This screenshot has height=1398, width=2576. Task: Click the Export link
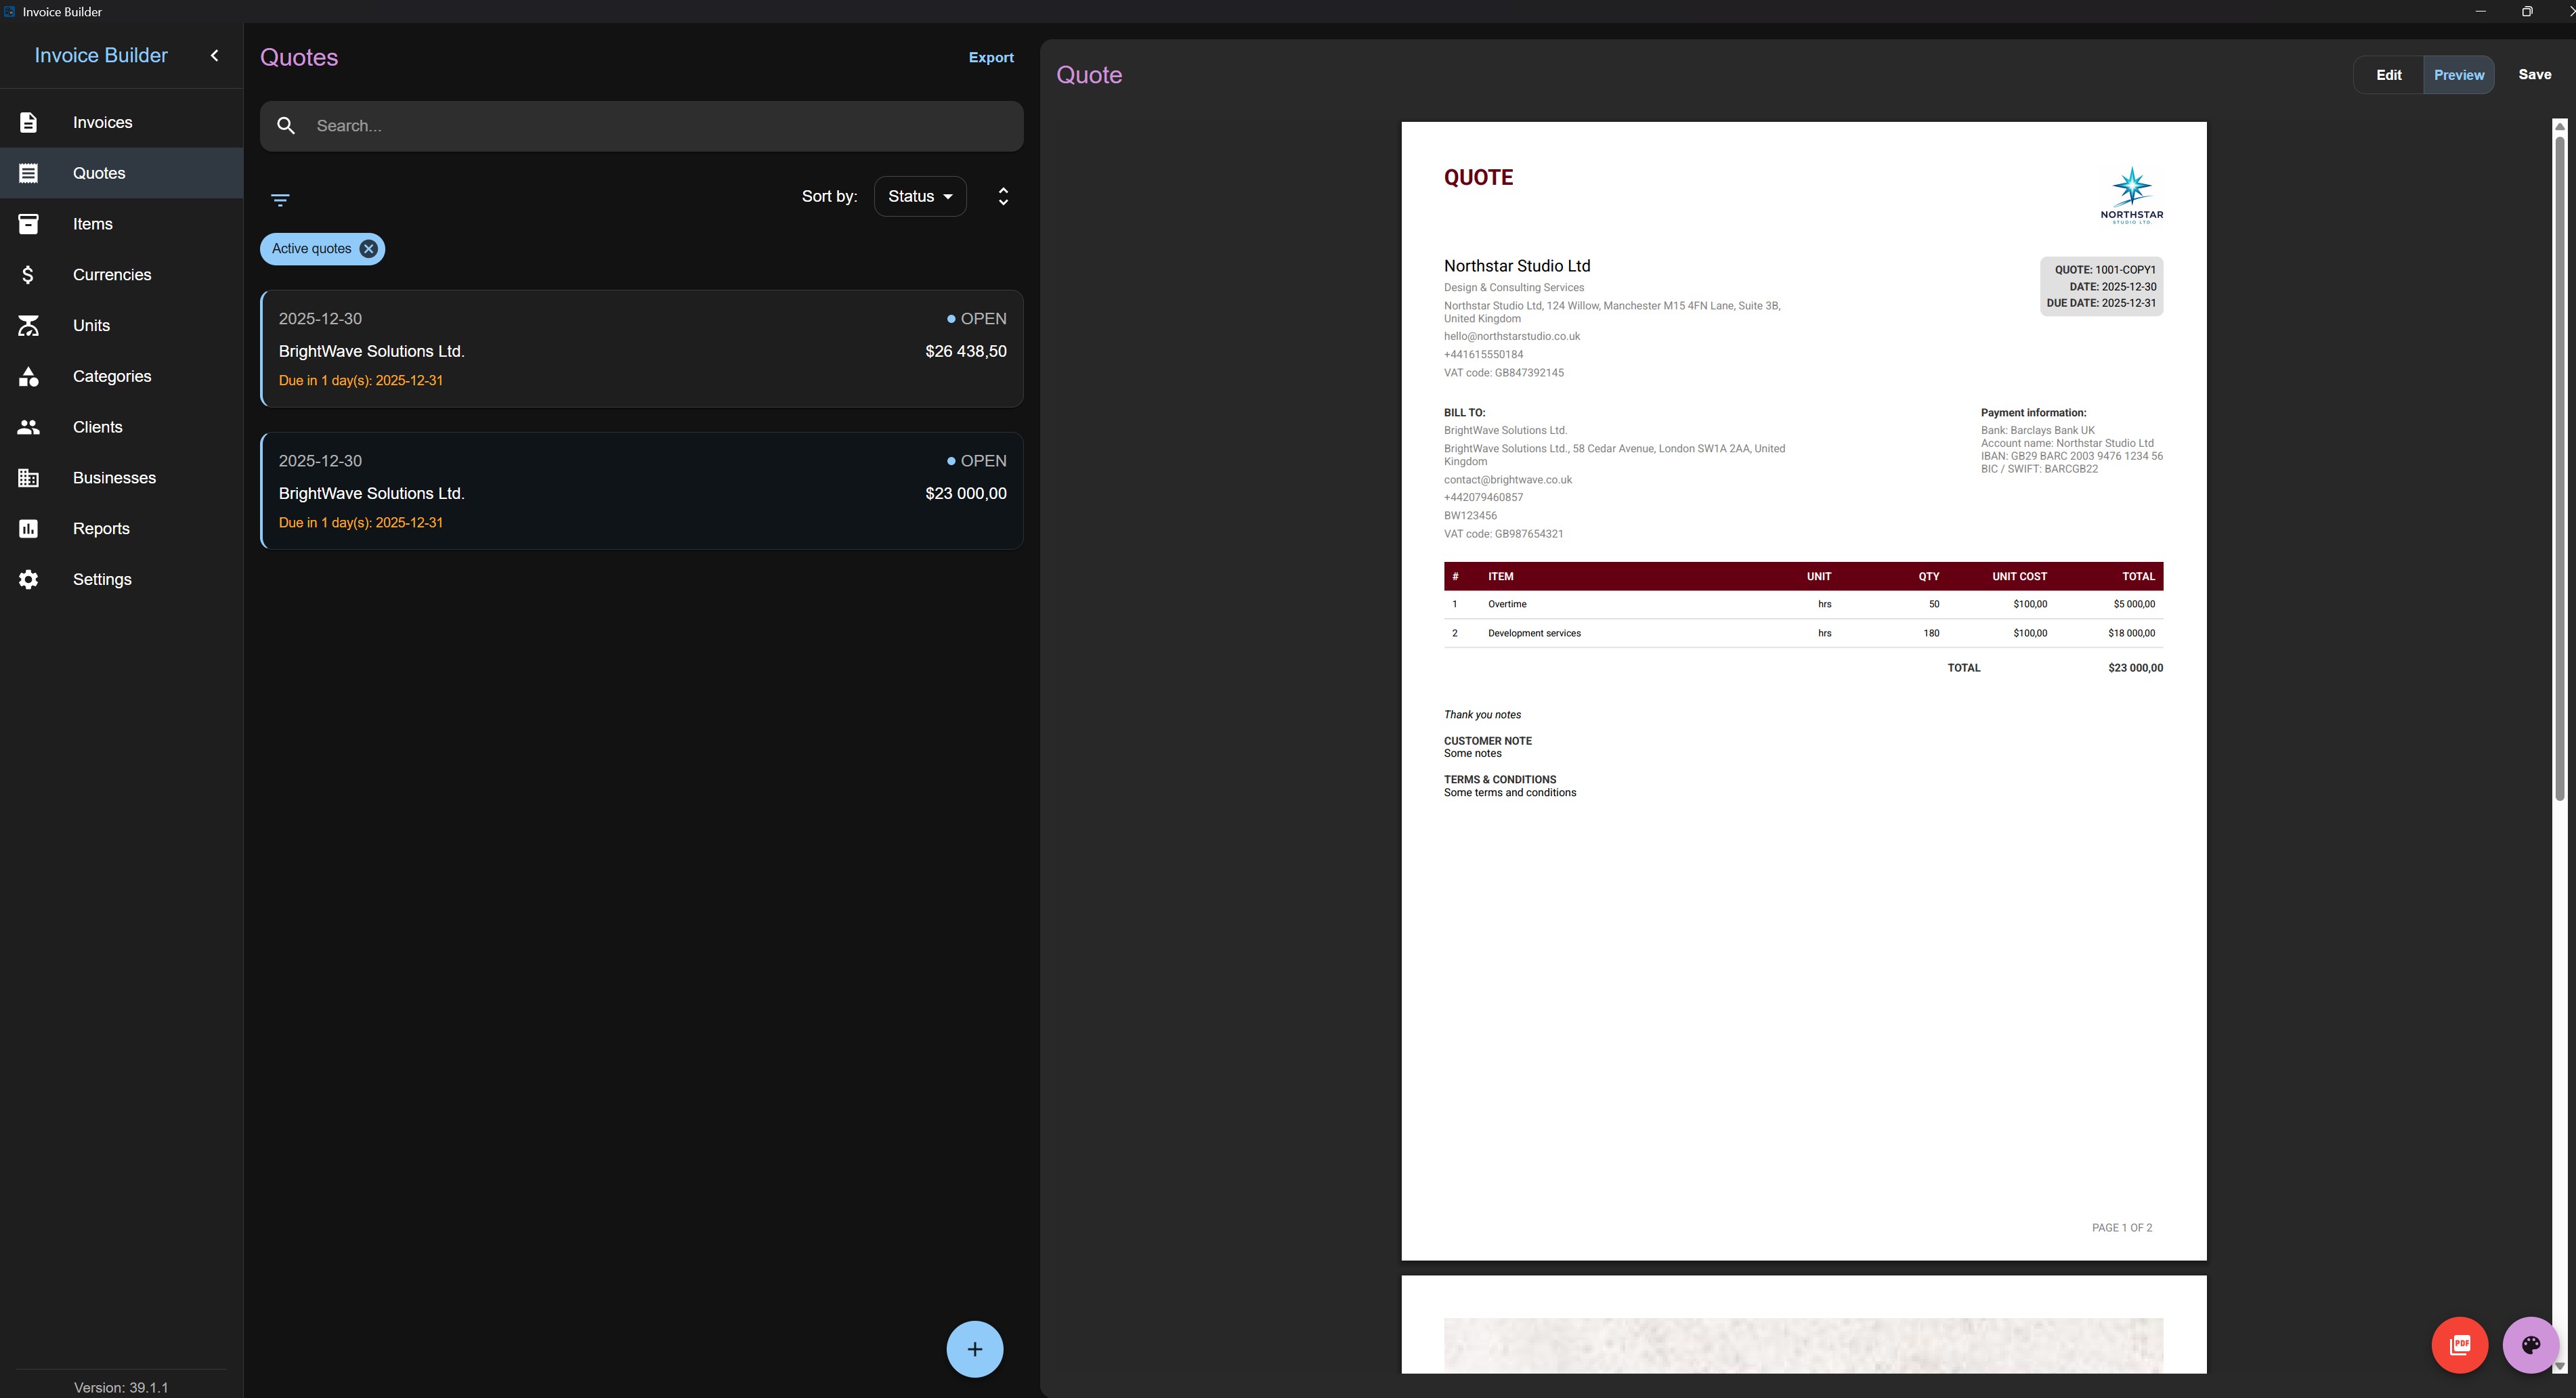point(991,58)
